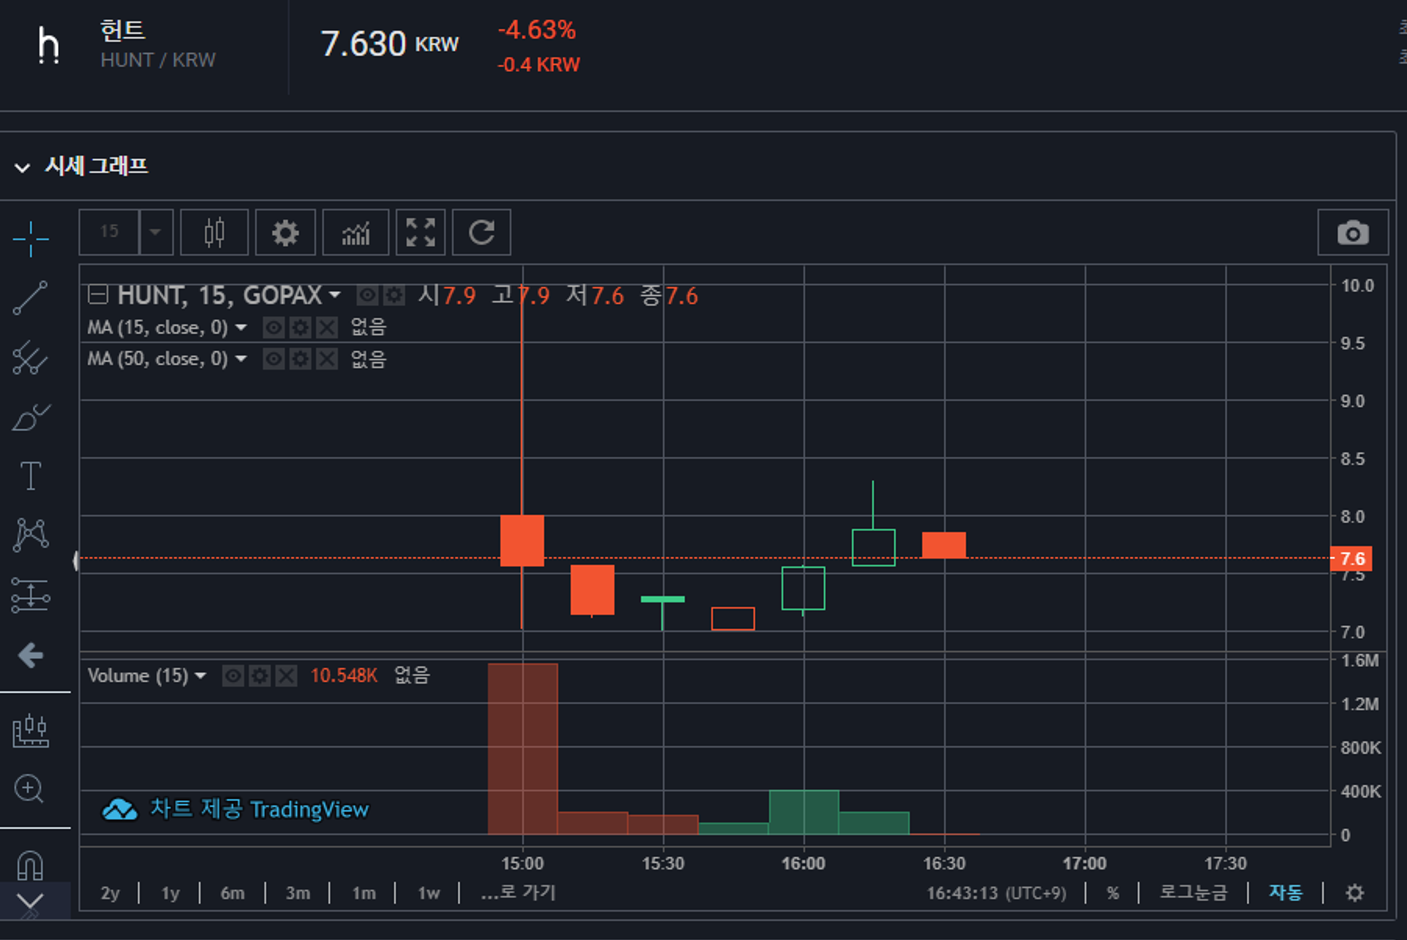Screen dimensions: 1407x940
Task: Open MA (15, close, 0) dropdown
Action: 241,328
